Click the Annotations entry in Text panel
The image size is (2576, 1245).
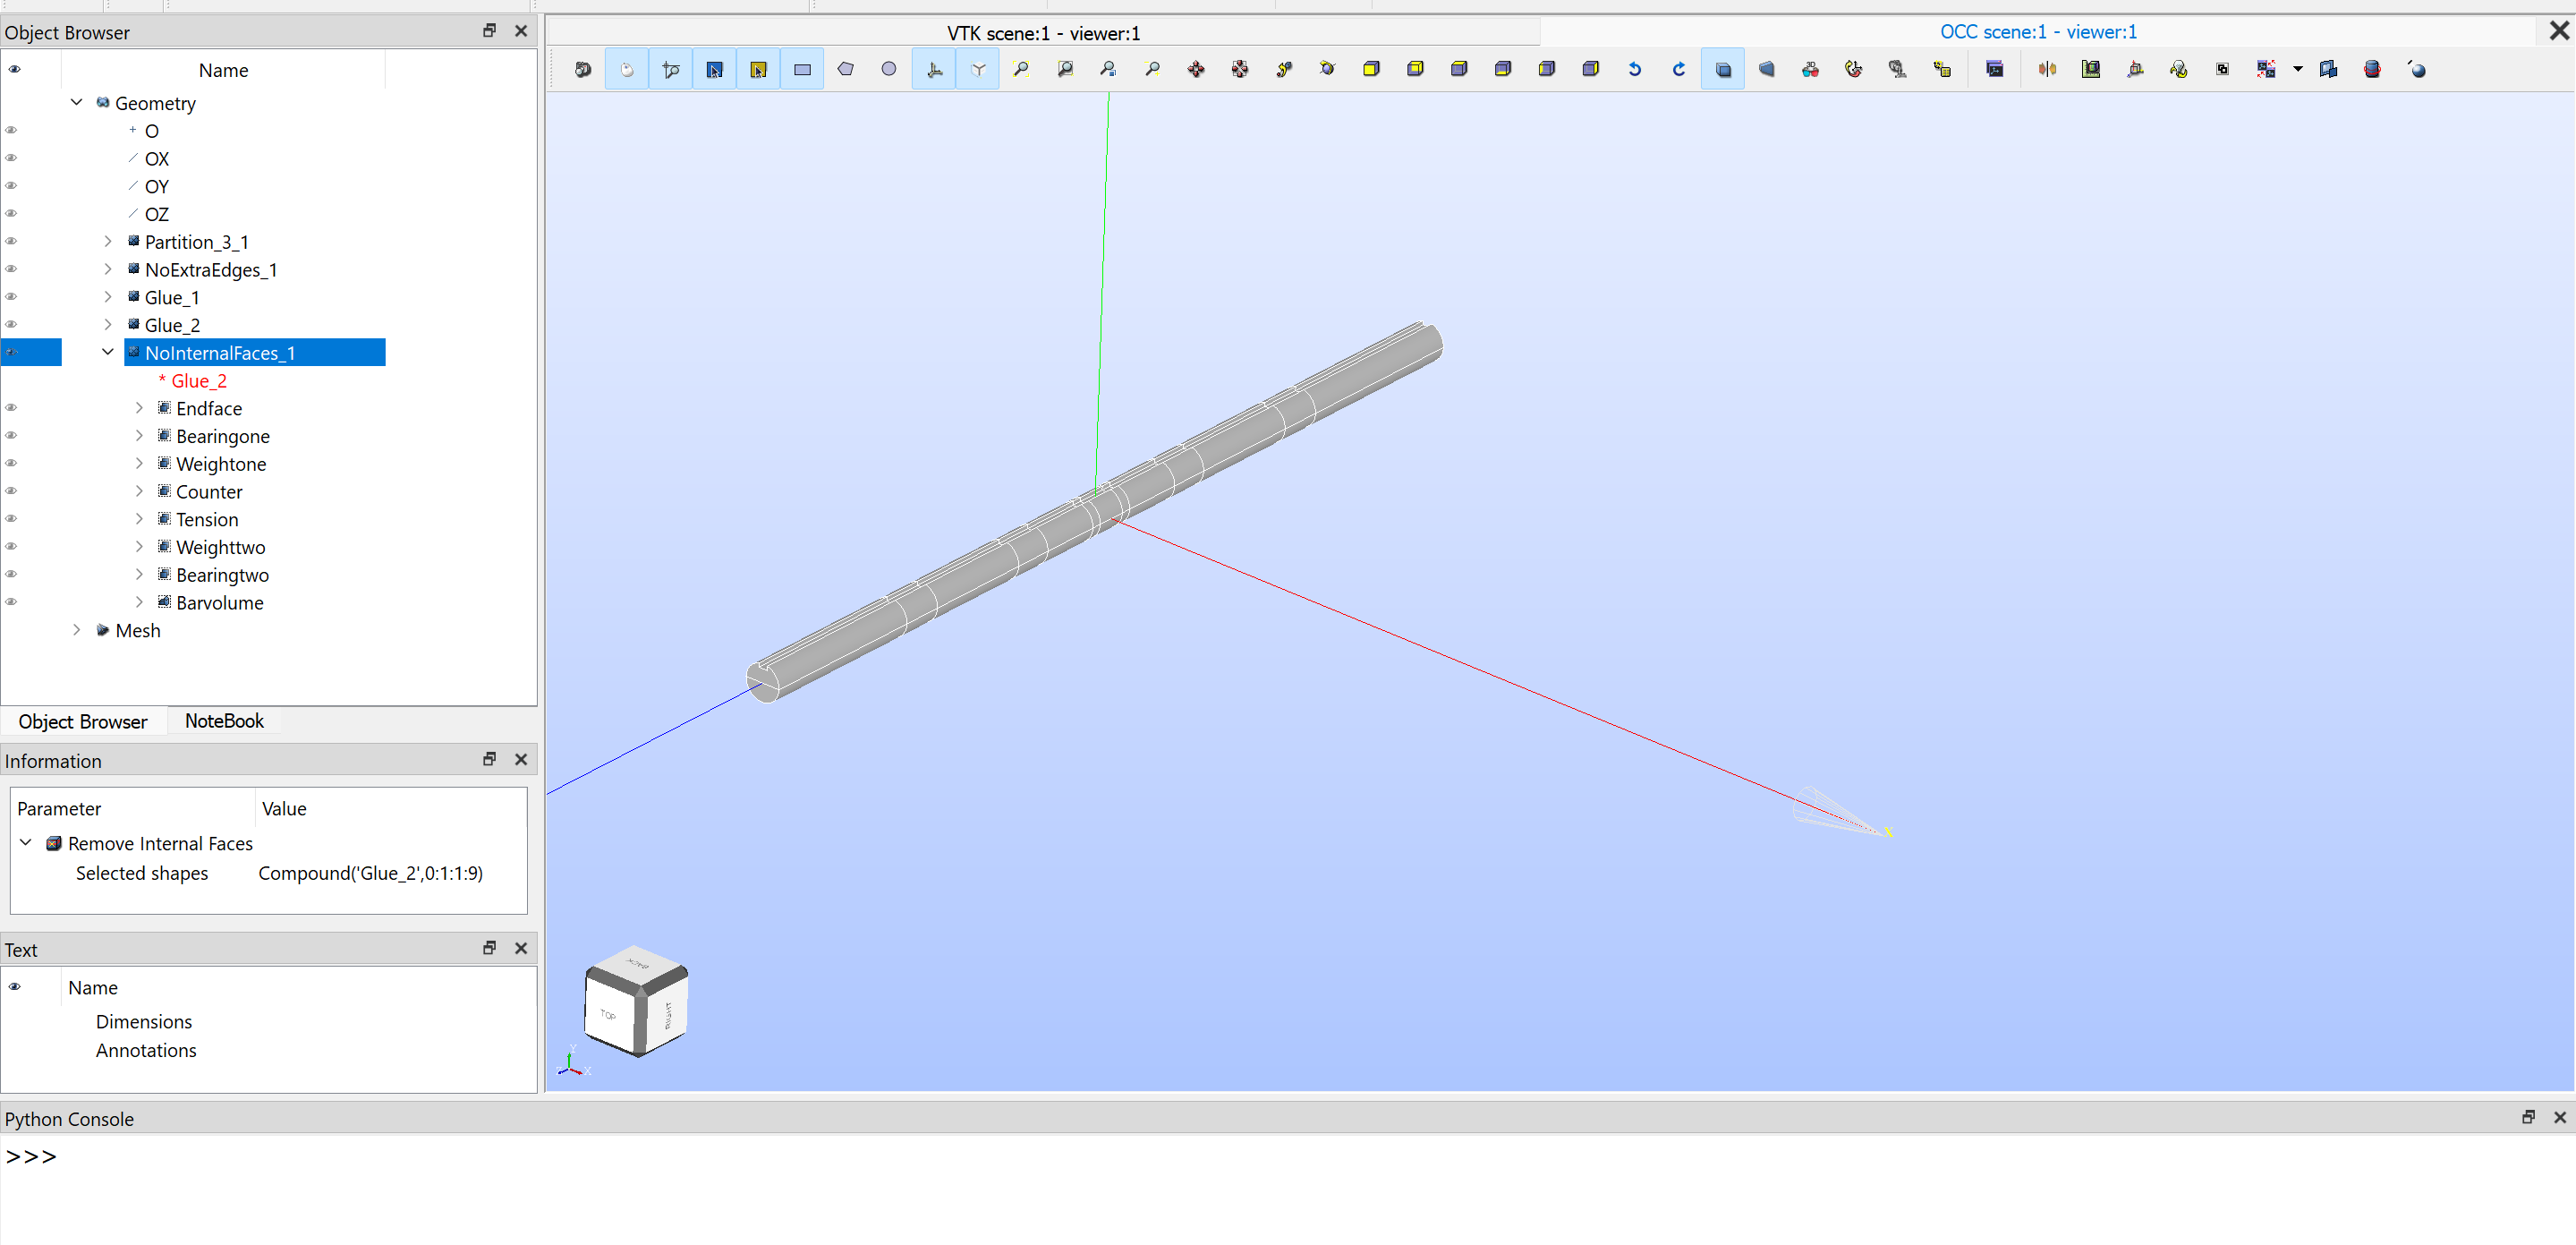[146, 1050]
